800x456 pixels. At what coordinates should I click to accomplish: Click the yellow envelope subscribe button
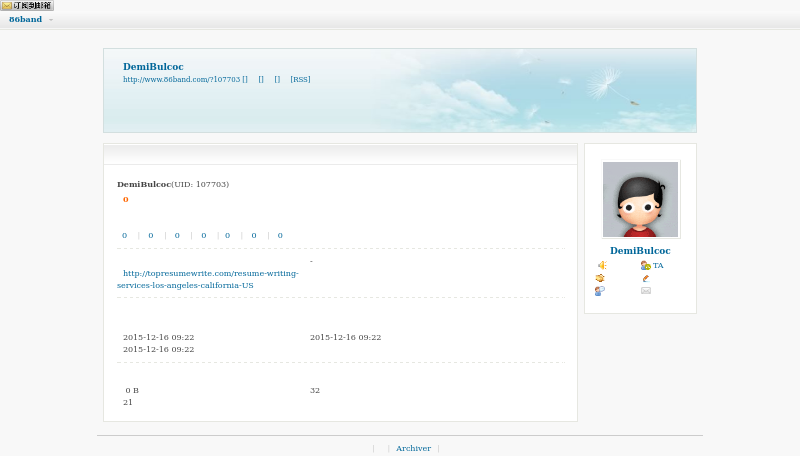27,6
